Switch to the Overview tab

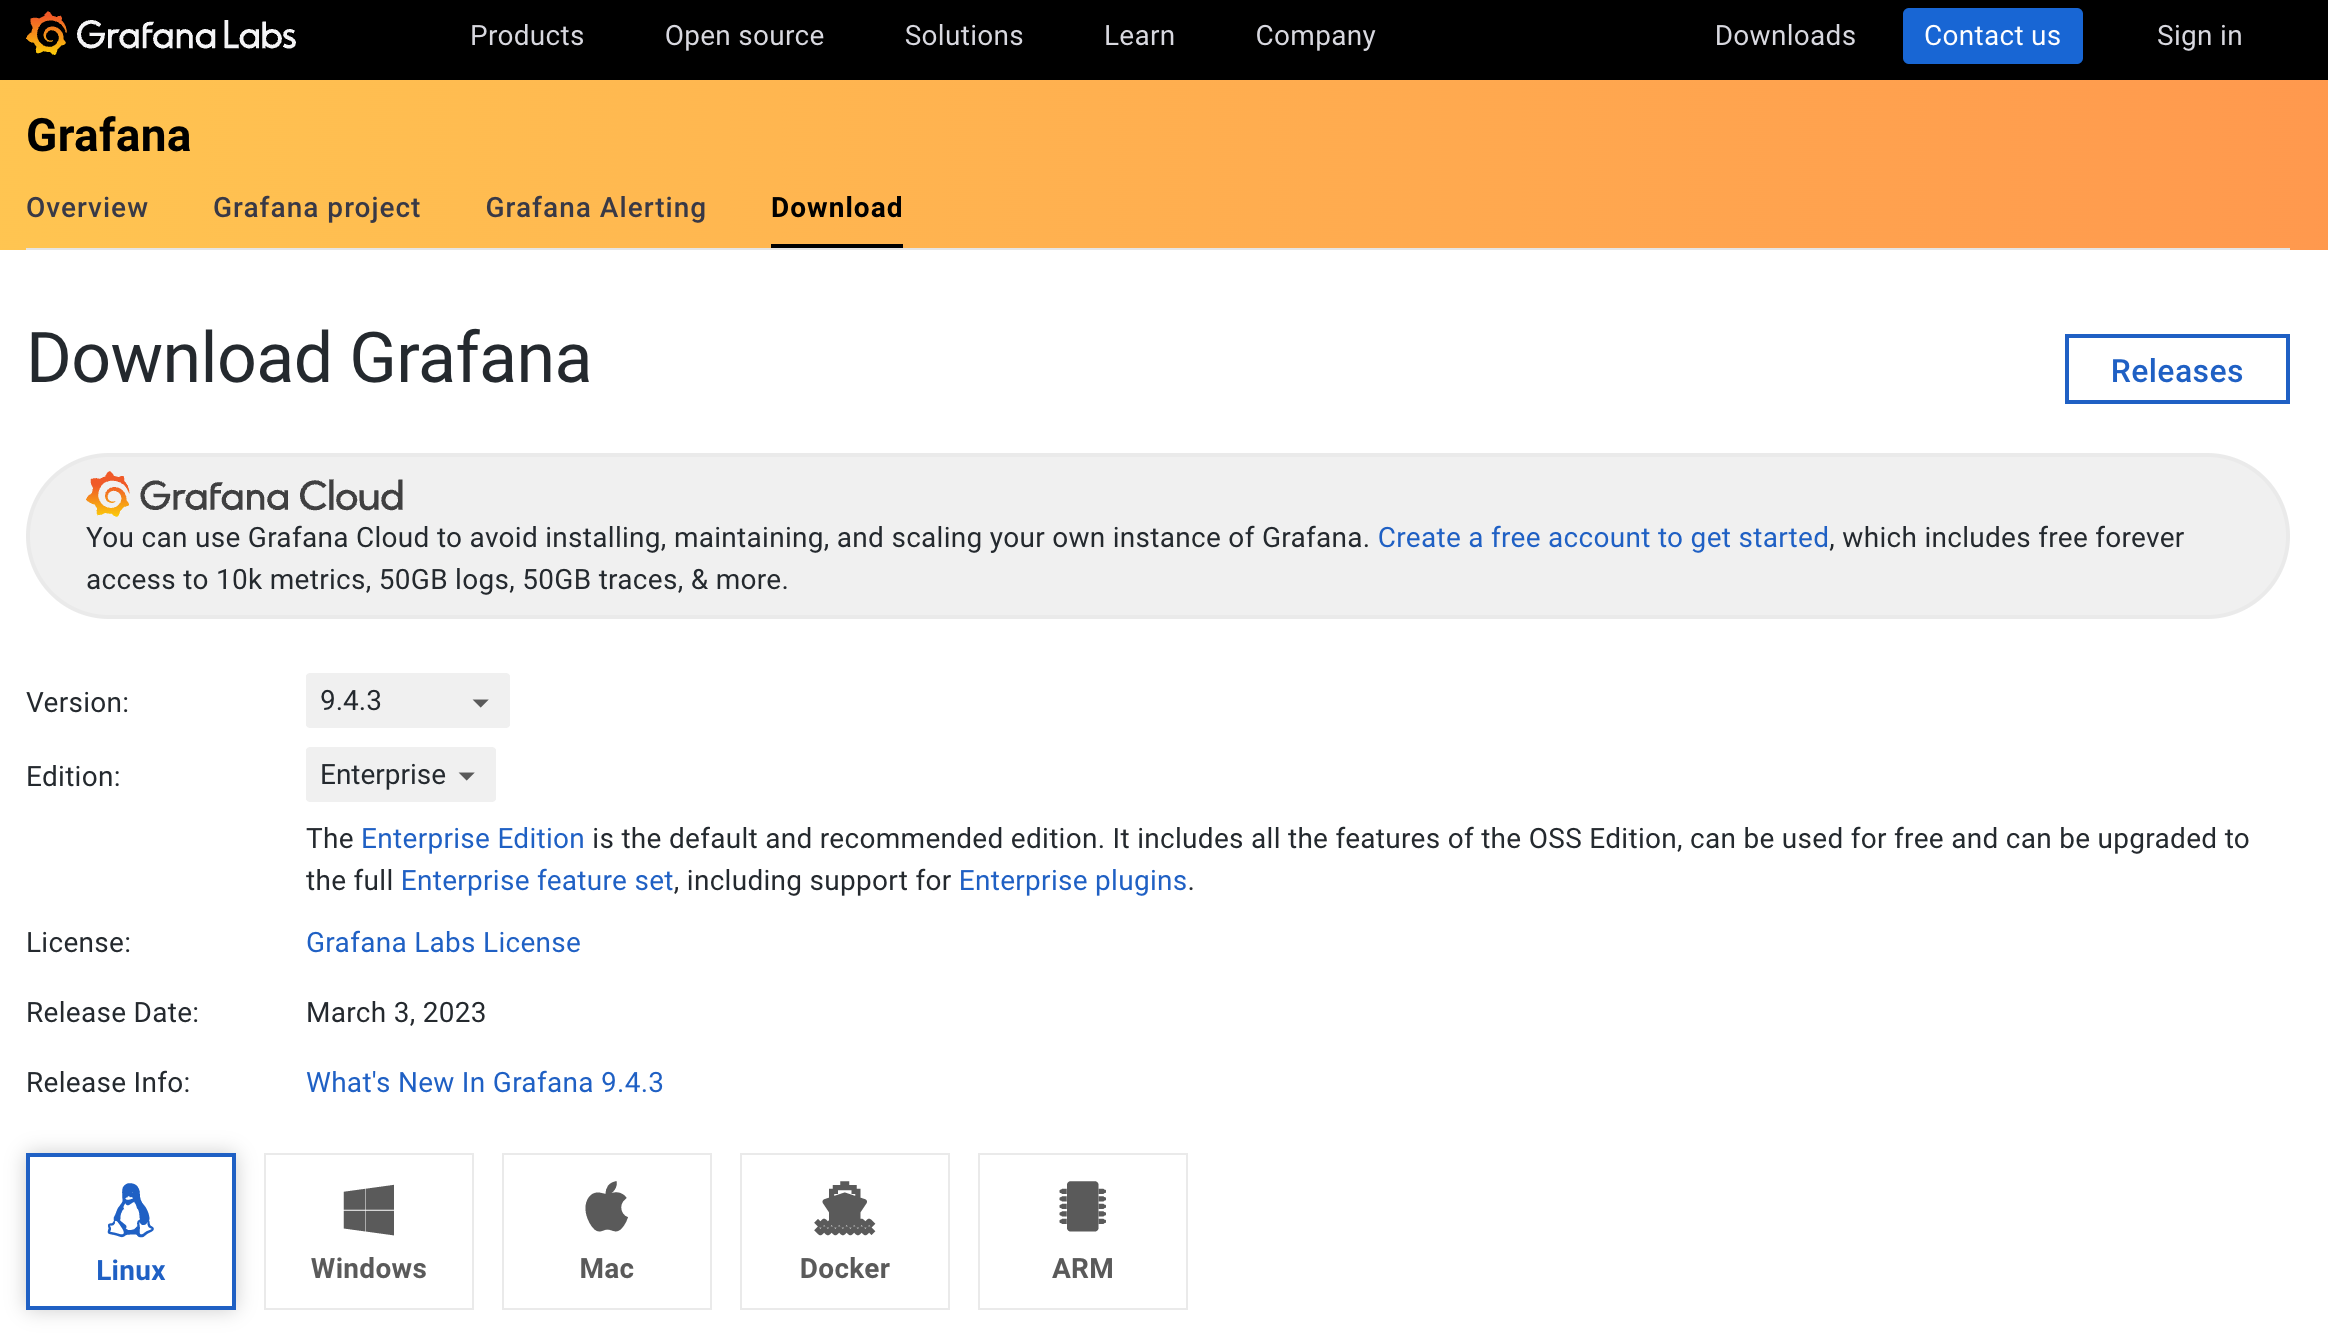point(87,207)
